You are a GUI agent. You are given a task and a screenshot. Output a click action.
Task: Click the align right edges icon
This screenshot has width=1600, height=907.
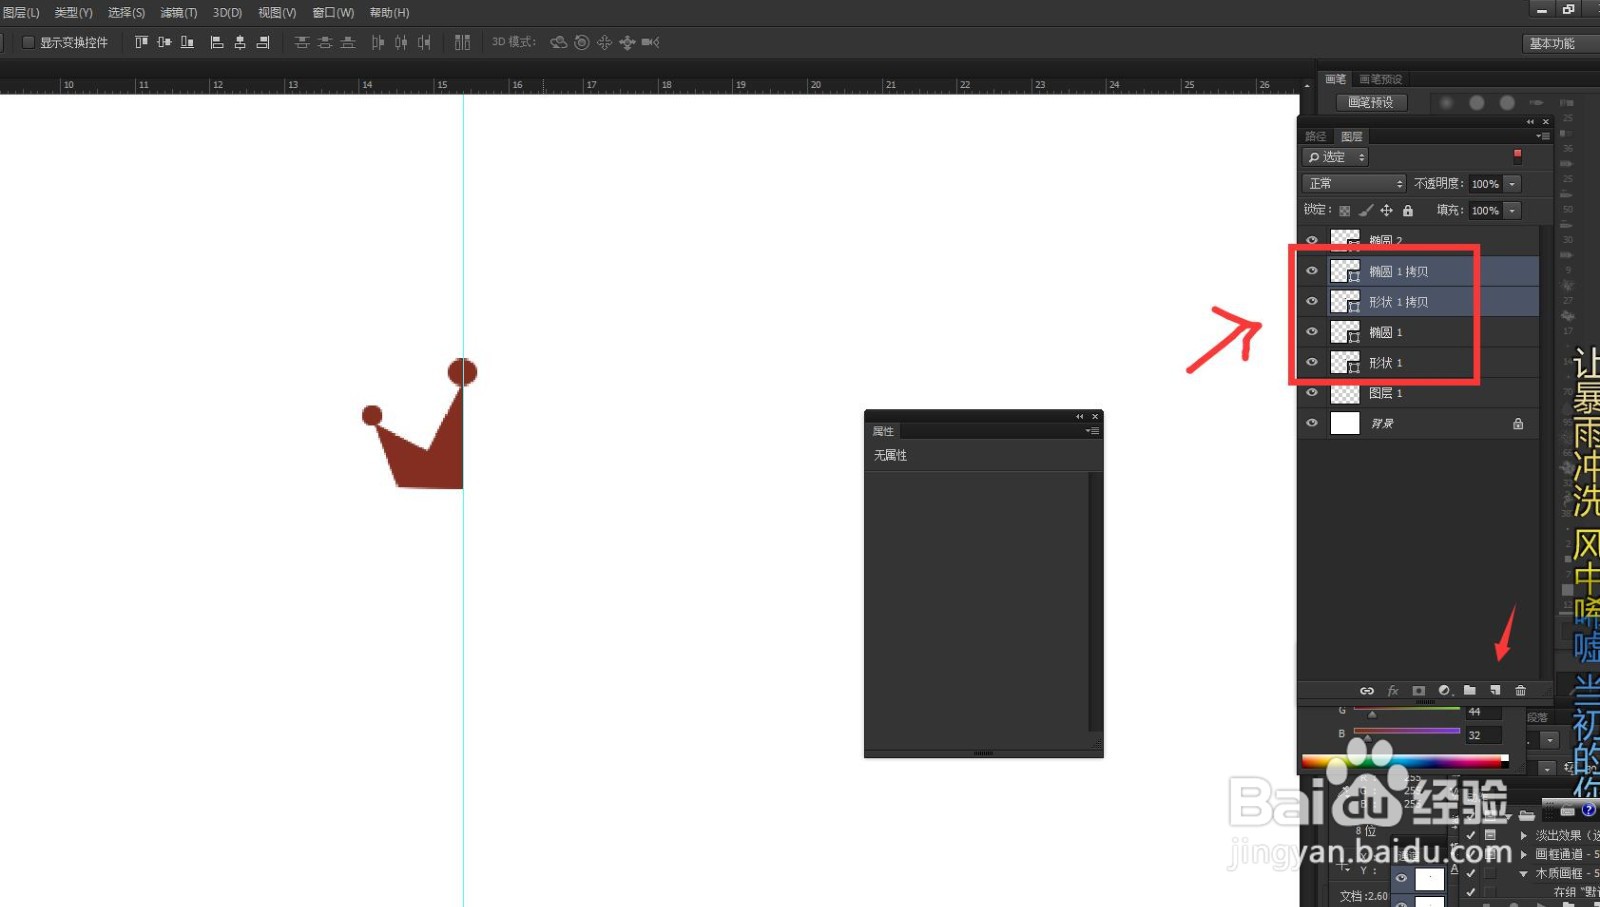[x=263, y=42]
